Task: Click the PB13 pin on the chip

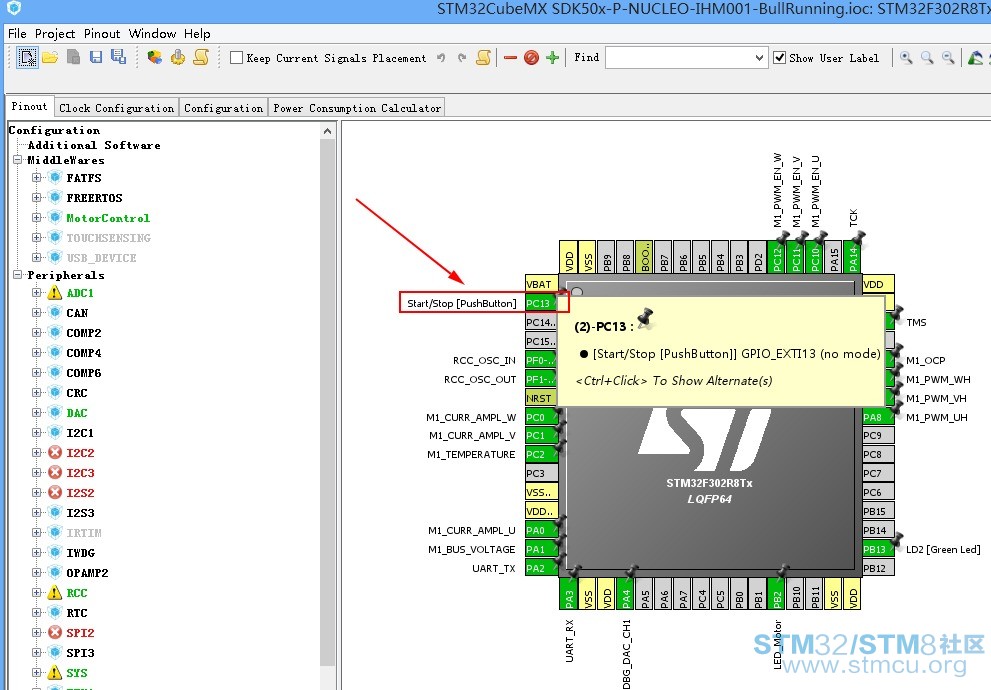Action: 878,549
